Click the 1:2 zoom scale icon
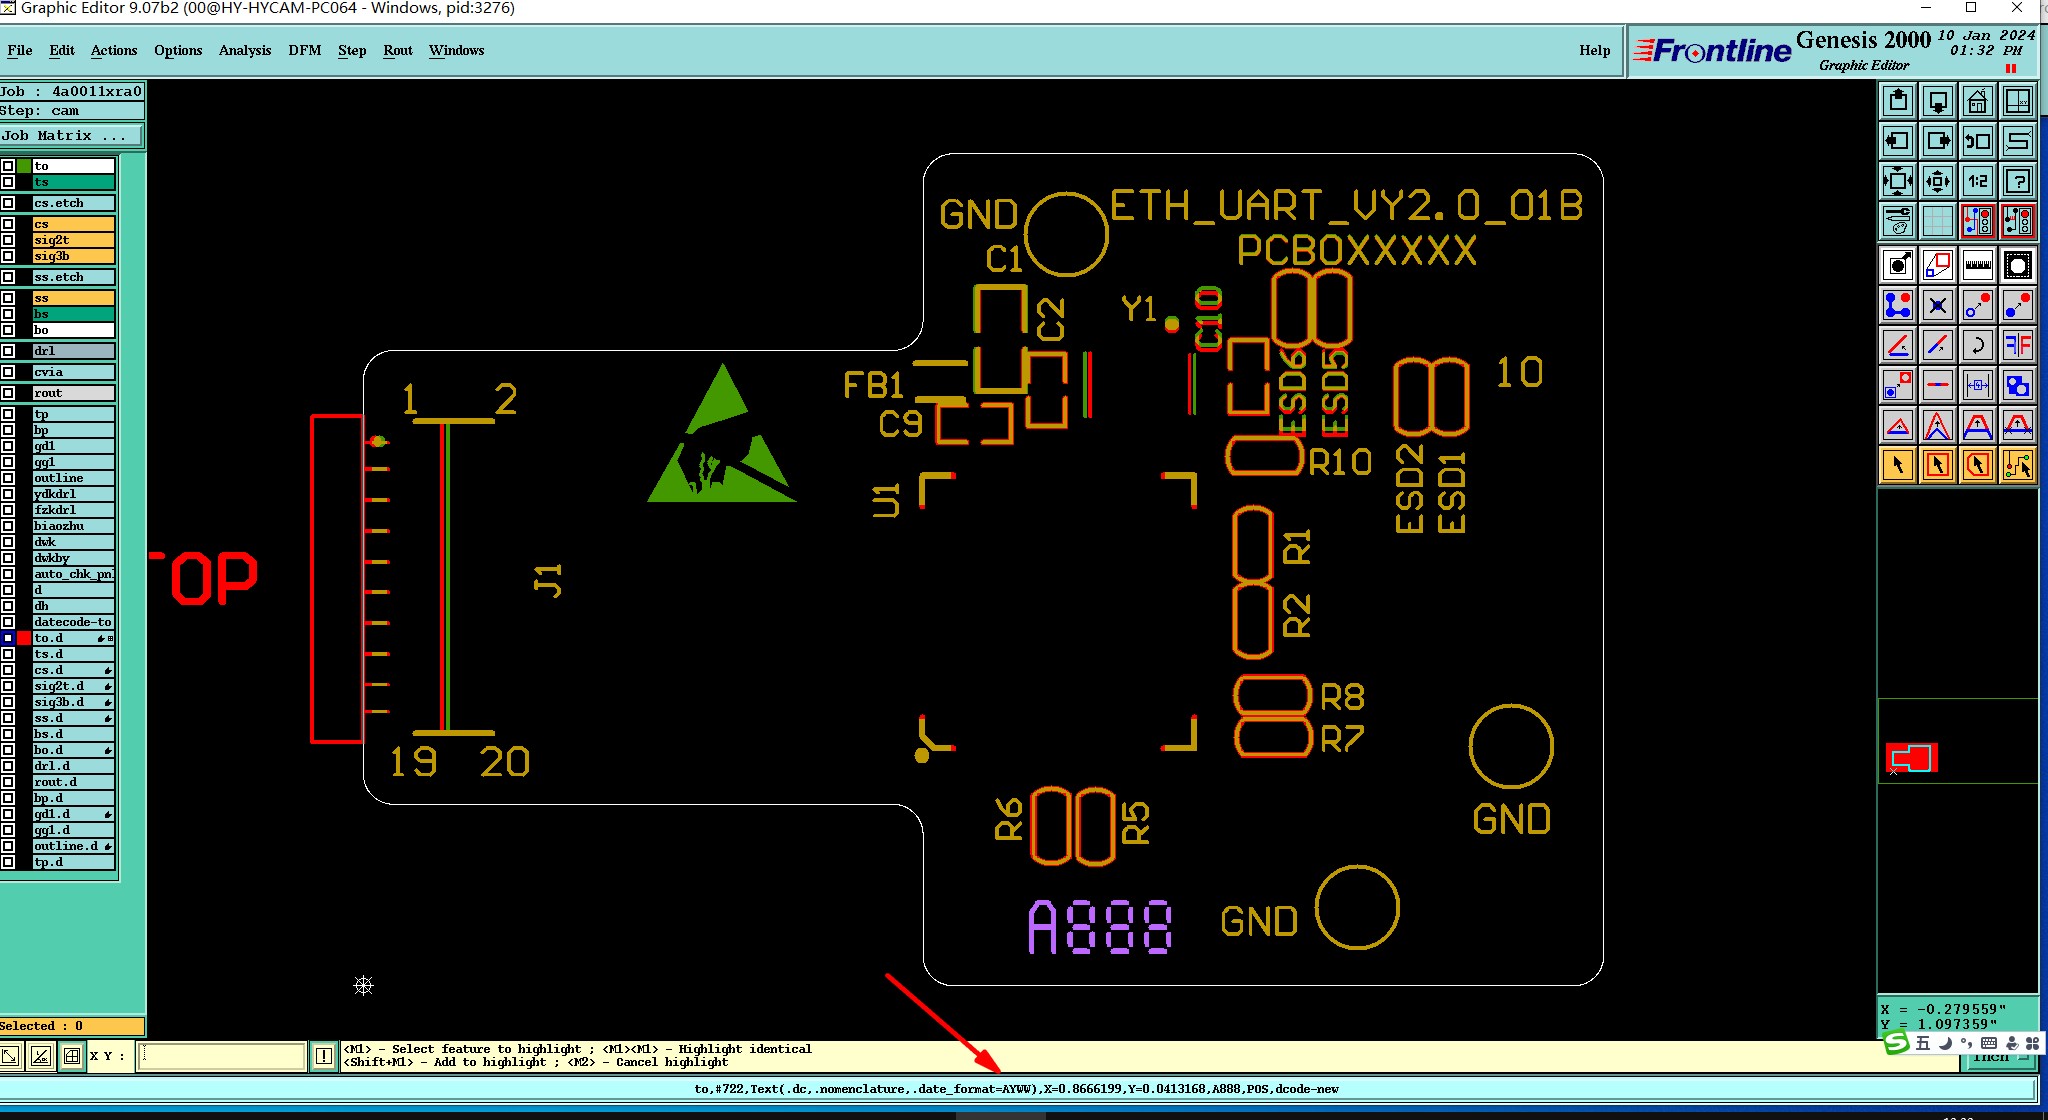The width and height of the screenshot is (2048, 1120). click(1977, 181)
